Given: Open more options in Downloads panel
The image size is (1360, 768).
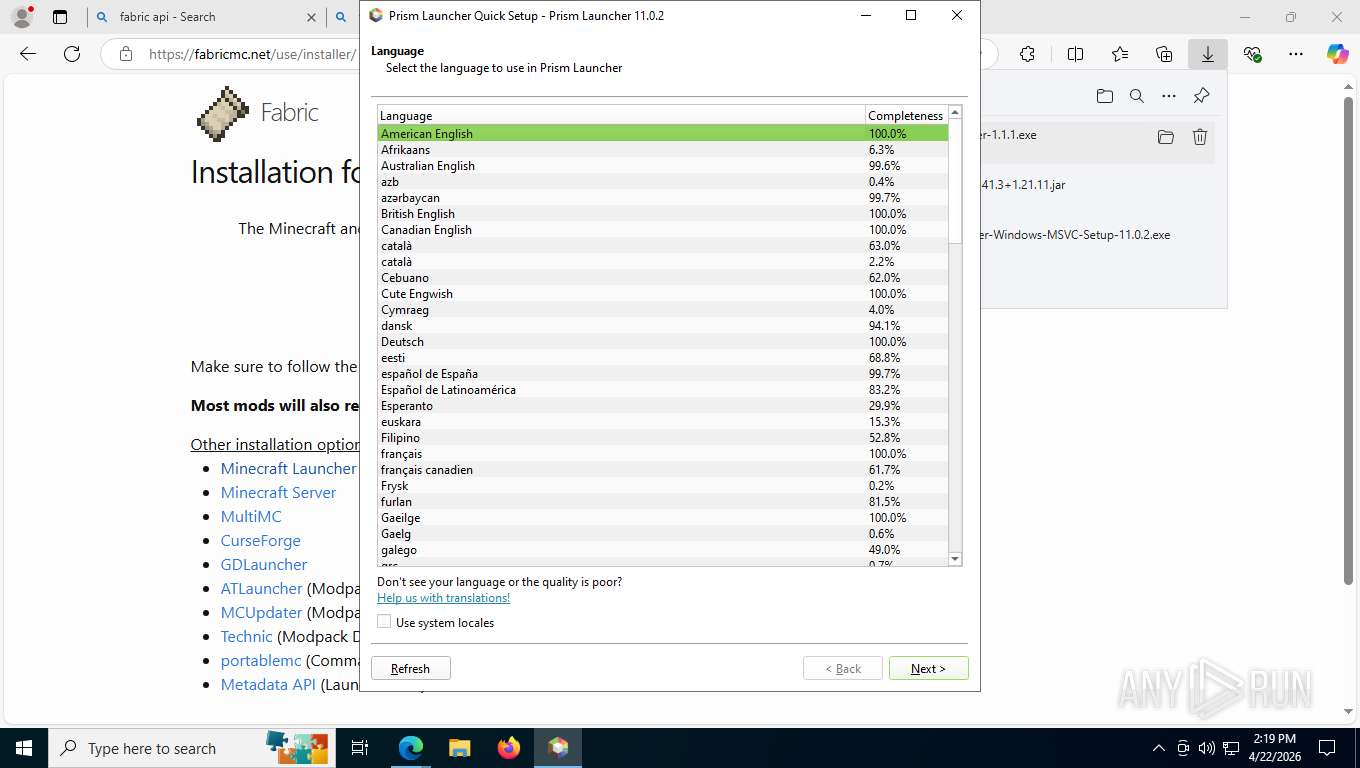Looking at the screenshot, I should pos(1169,96).
